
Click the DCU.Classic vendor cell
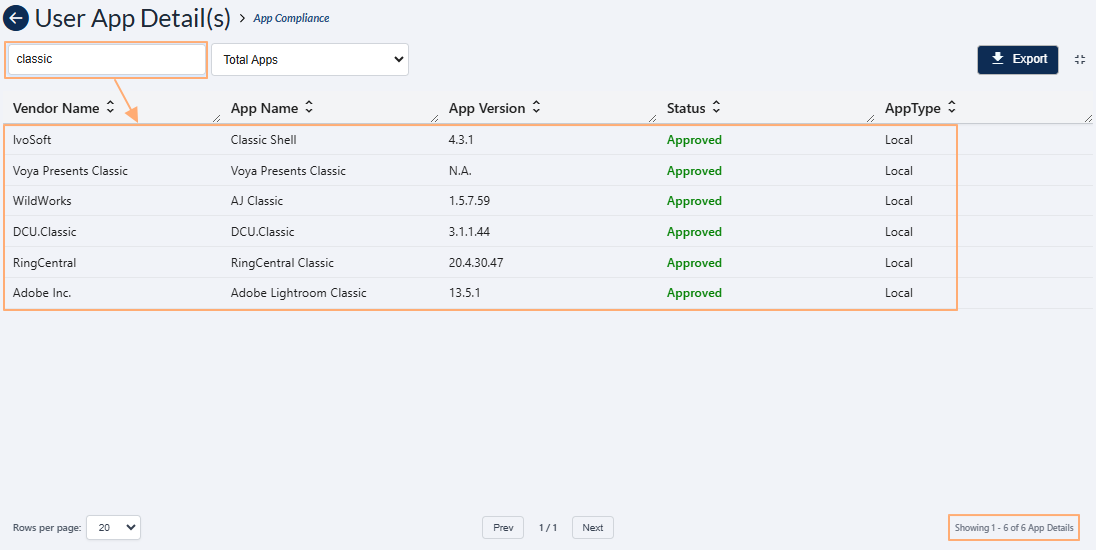click(44, 232)
